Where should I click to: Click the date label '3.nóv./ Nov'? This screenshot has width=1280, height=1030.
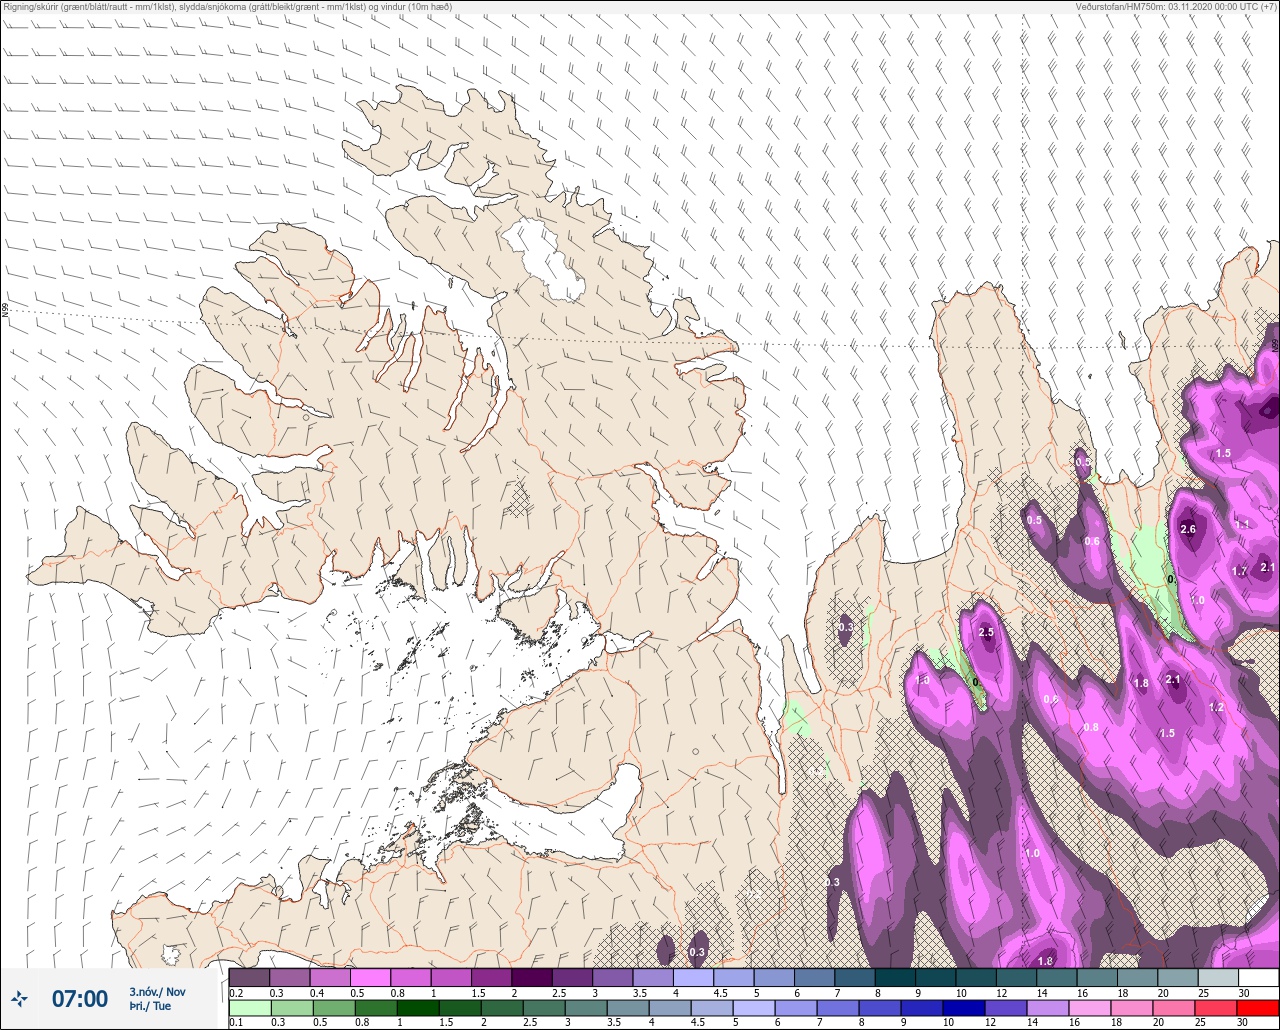click(157, 991)
